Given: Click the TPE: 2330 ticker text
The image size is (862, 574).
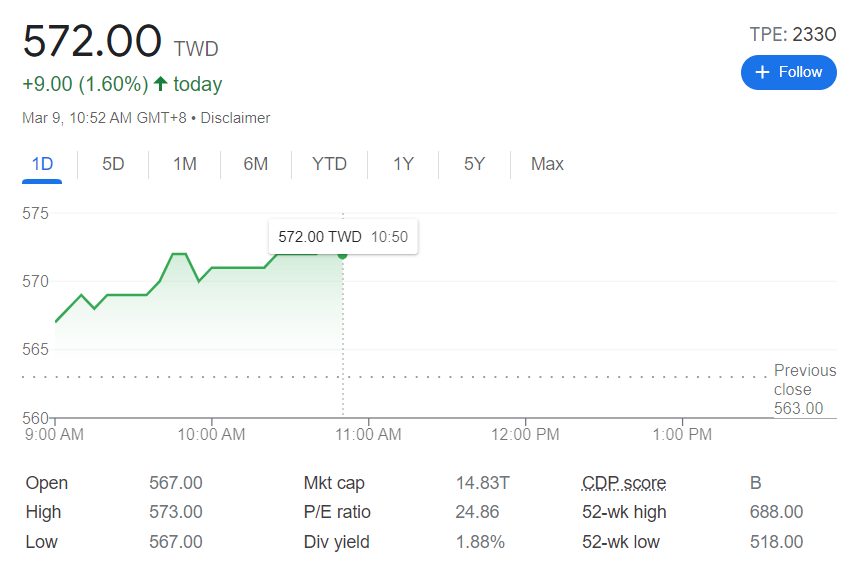Looking at the screenshot, I should click(792, 35).
